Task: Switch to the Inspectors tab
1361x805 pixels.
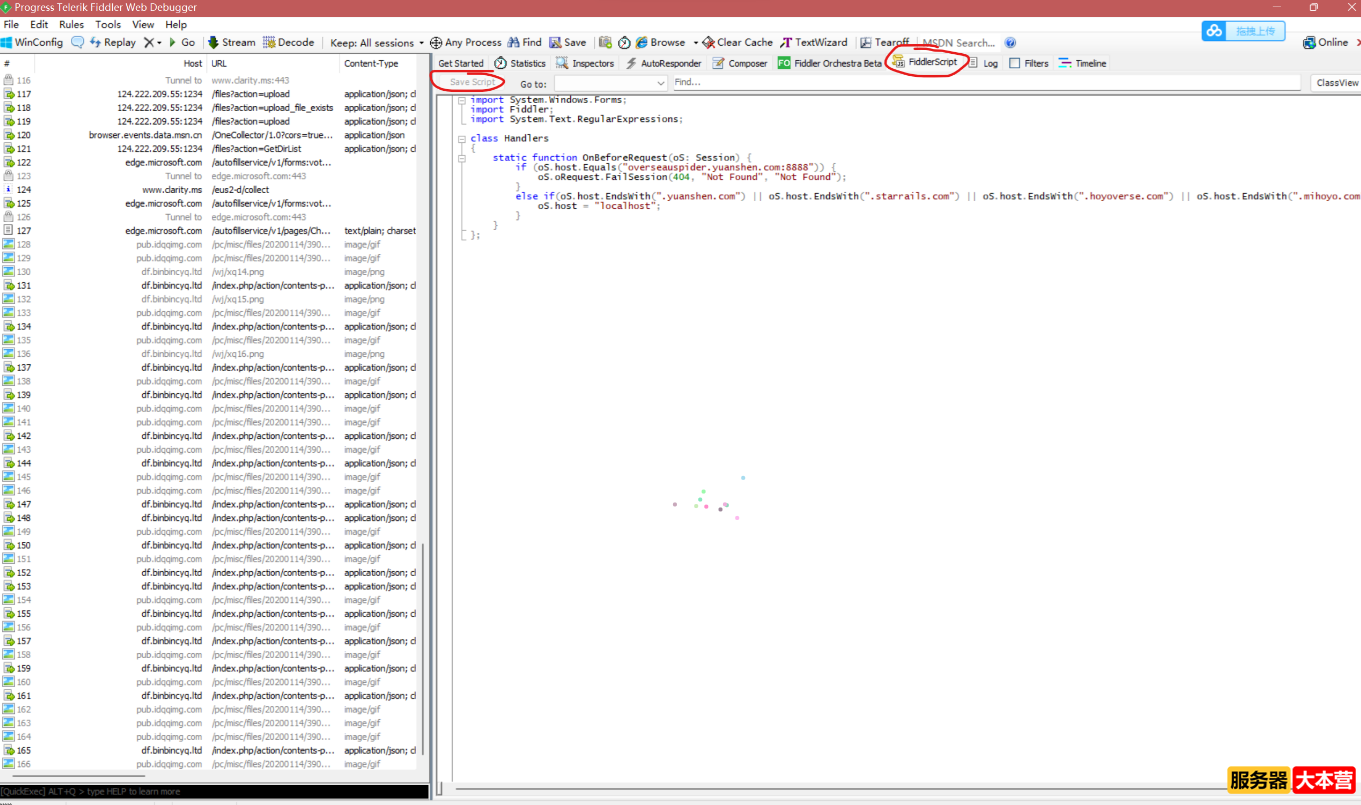Action: click(585, 63)
